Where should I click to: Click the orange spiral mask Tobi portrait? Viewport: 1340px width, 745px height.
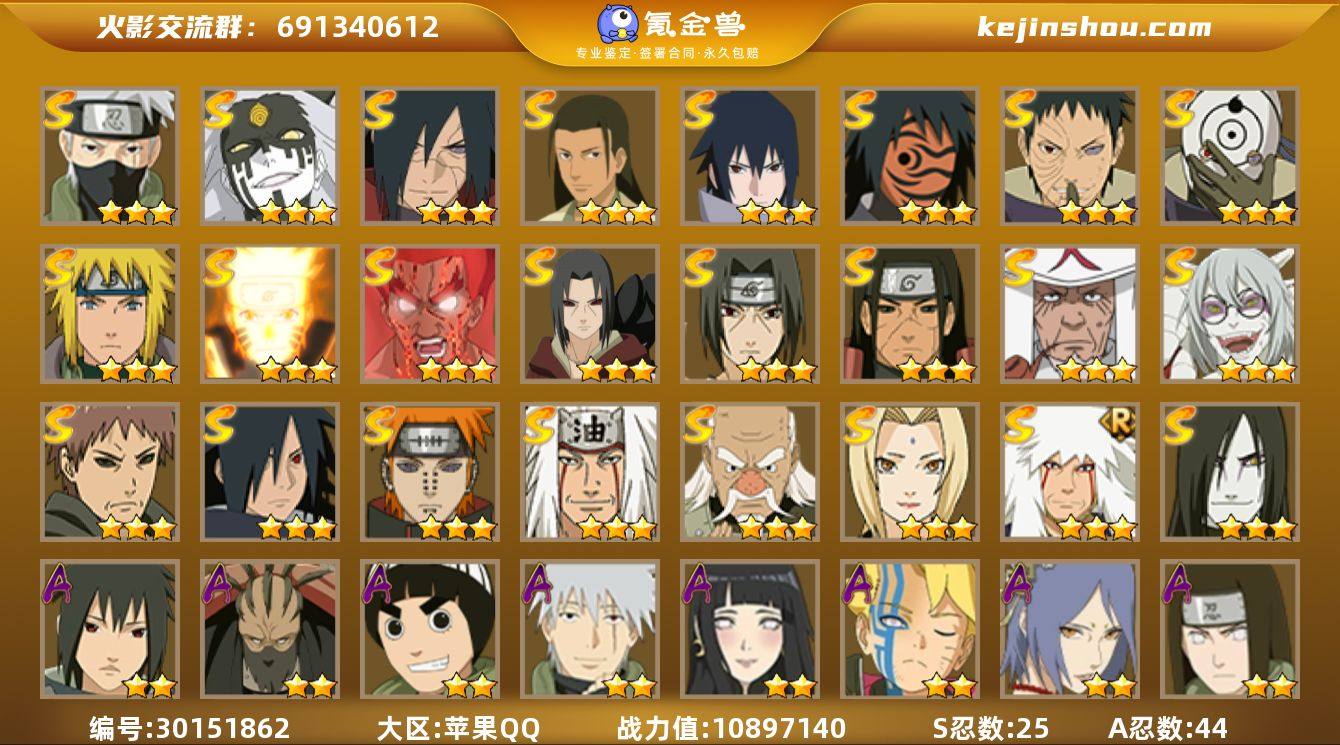point(910,156)
